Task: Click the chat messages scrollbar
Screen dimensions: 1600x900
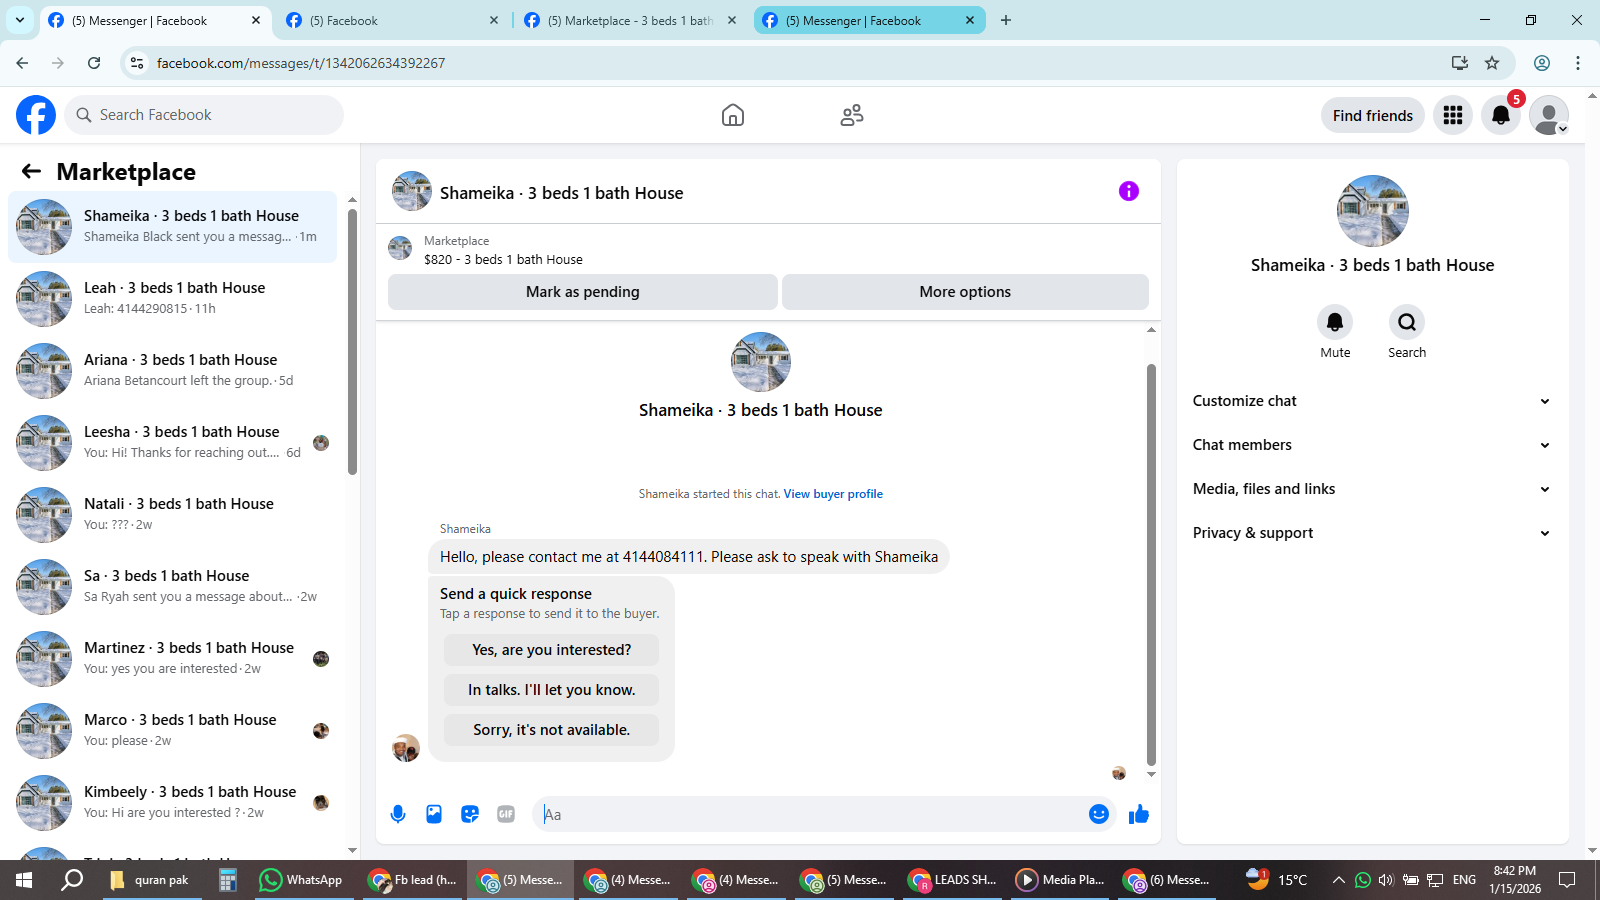Action: click(x=1151, y=565)
